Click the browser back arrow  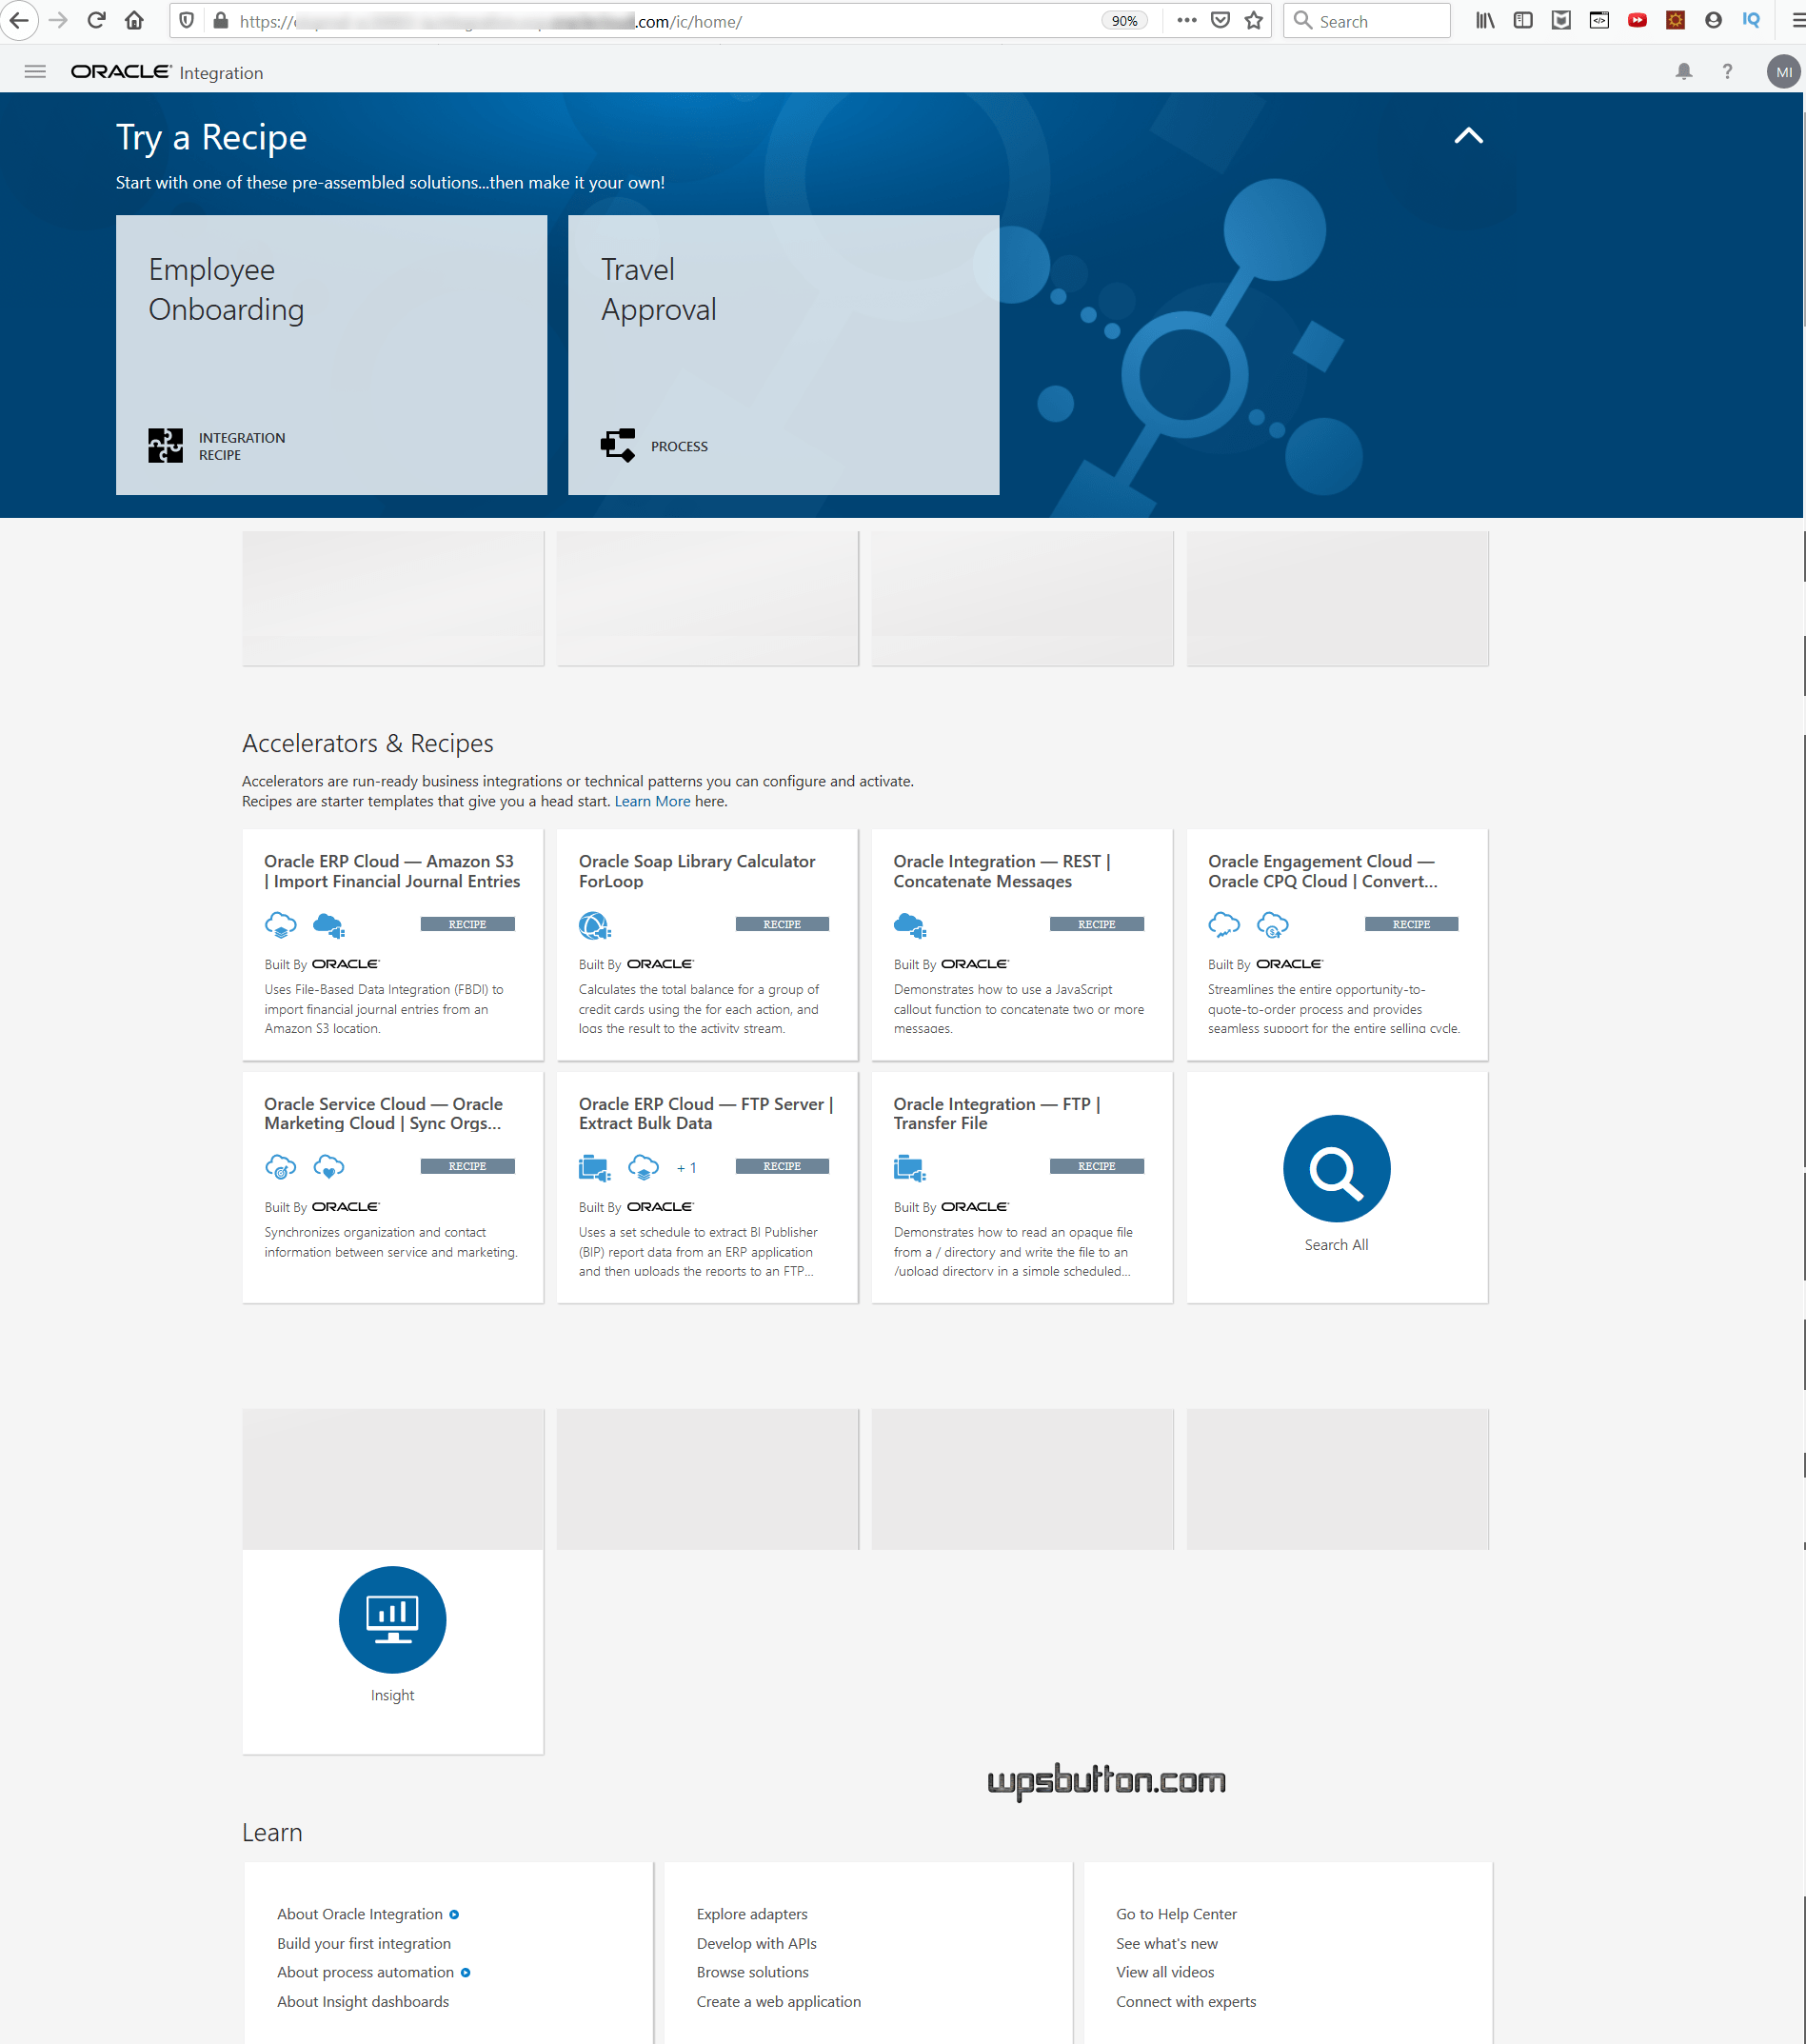click(x=19, y=21)
